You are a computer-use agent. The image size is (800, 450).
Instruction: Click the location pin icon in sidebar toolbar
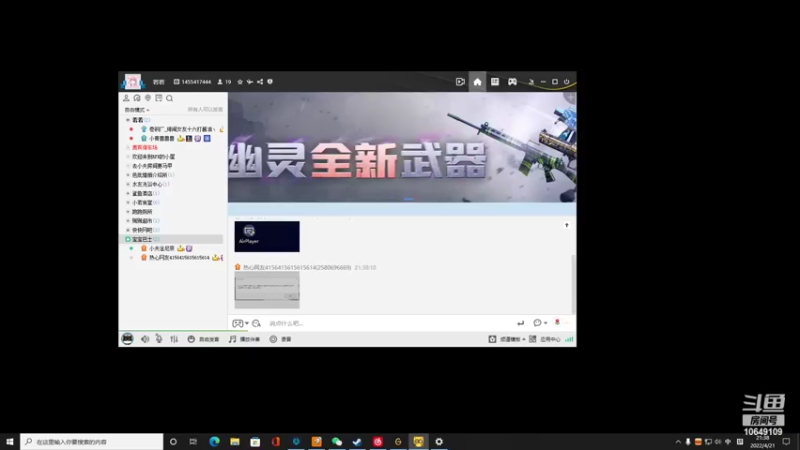[x=148, y=98]
